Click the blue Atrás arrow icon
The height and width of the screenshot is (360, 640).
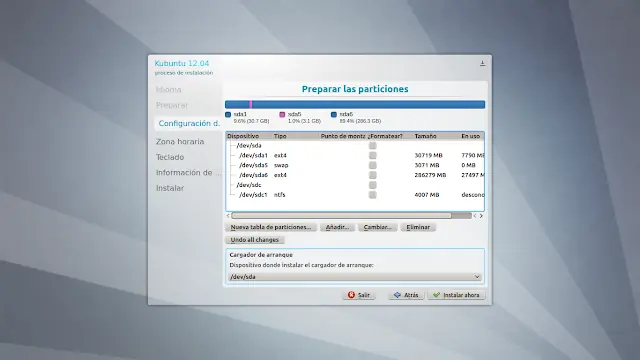[x=397, y=295]
